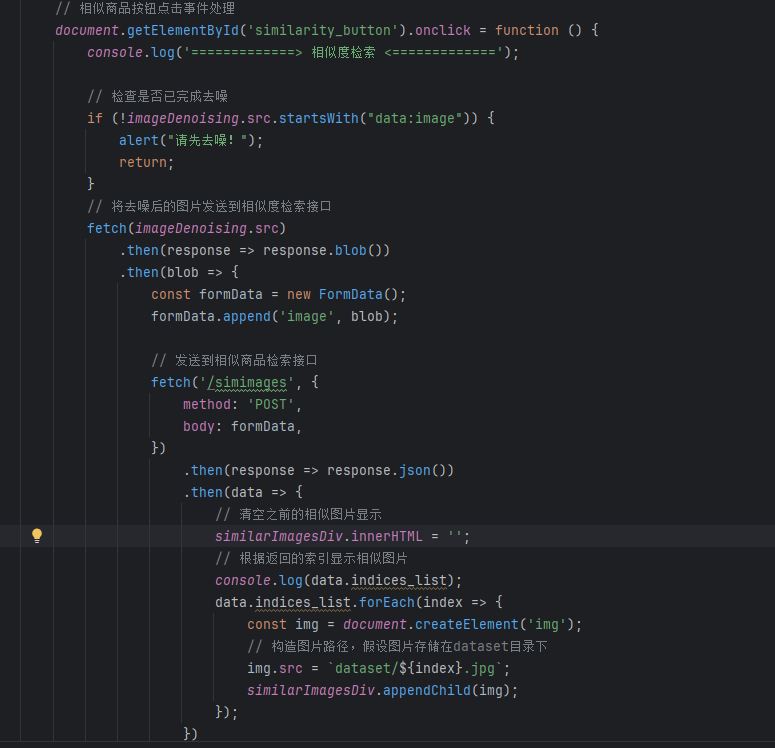Click the top comment 相似商品按钮点击事件处理
775x748 pixels.
145,8
